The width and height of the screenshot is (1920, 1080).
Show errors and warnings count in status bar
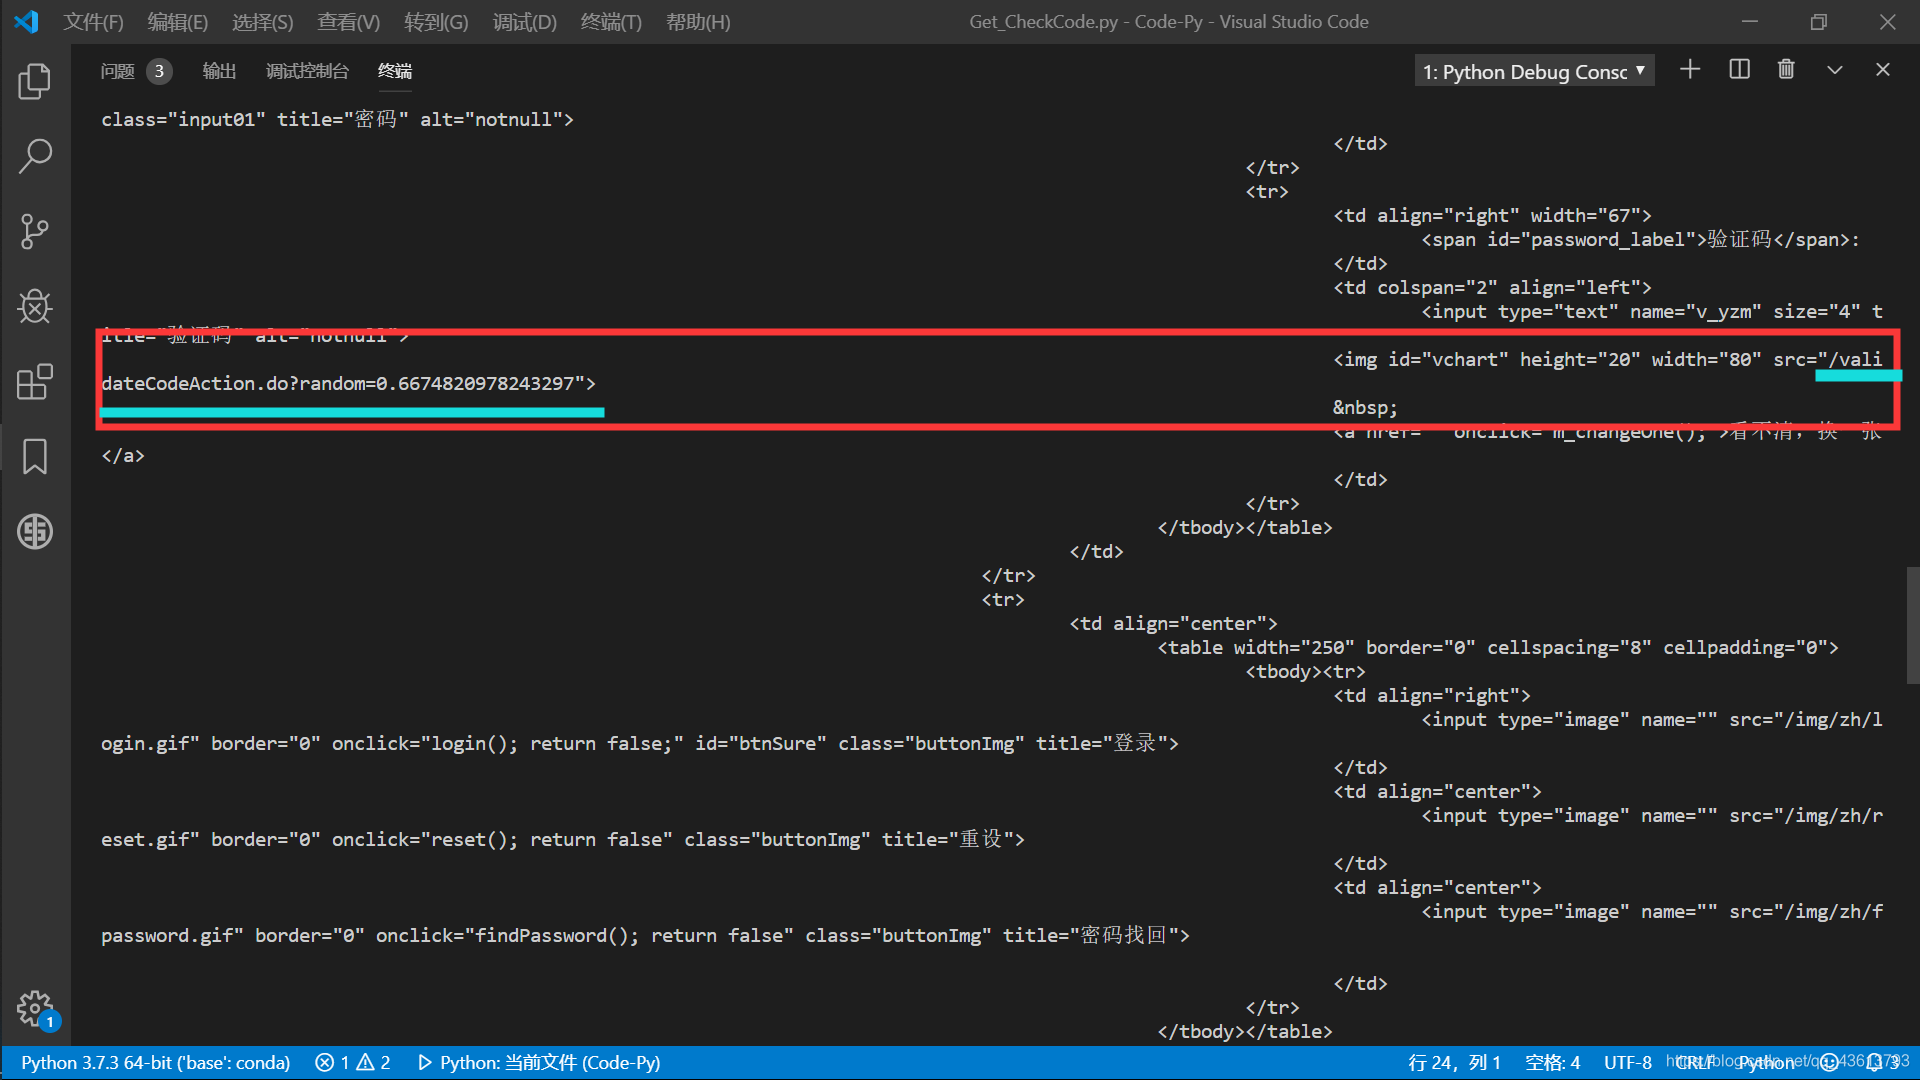pos(353,1062)
